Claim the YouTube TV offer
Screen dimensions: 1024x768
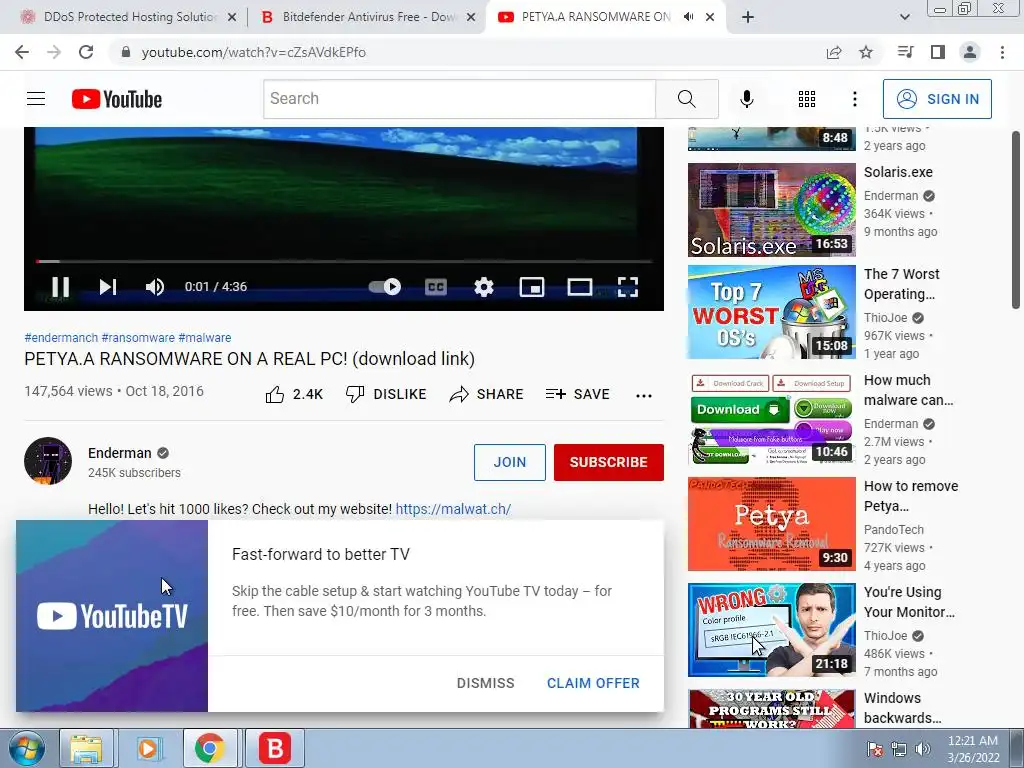(x=593, y=683)
